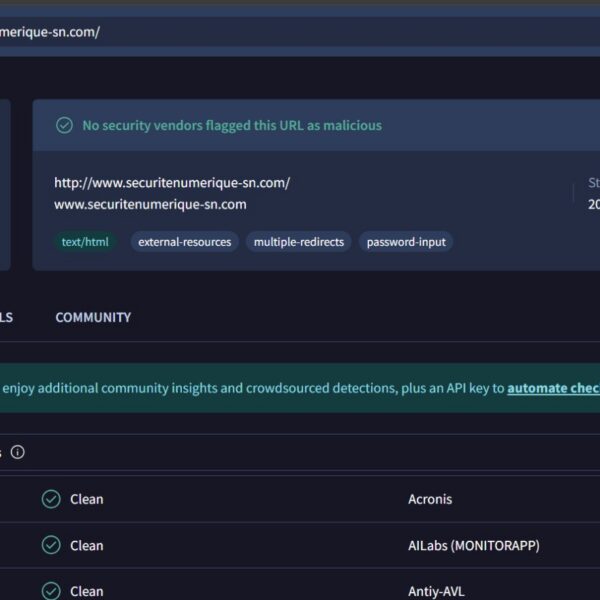The width and height of the screenshot is (600, 600).
Task: Open the partially visible Details tab
Action: point(6,317)
